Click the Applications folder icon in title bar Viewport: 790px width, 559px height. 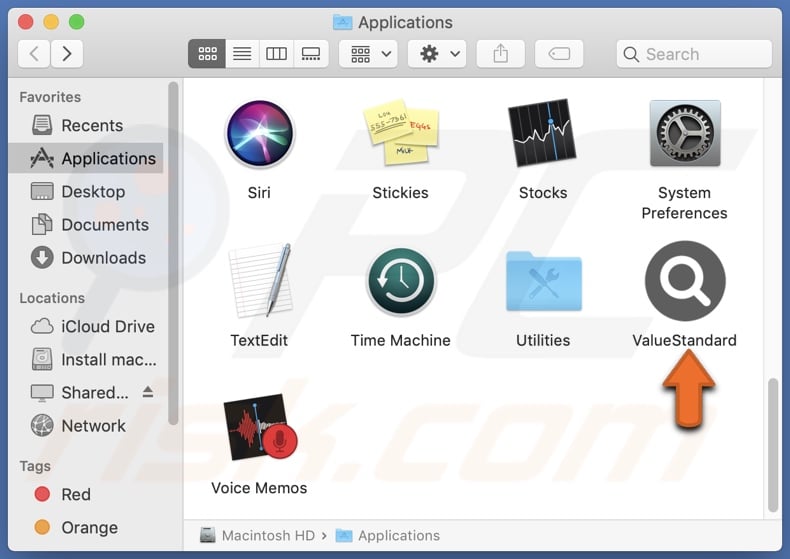(x=343, y=22)
